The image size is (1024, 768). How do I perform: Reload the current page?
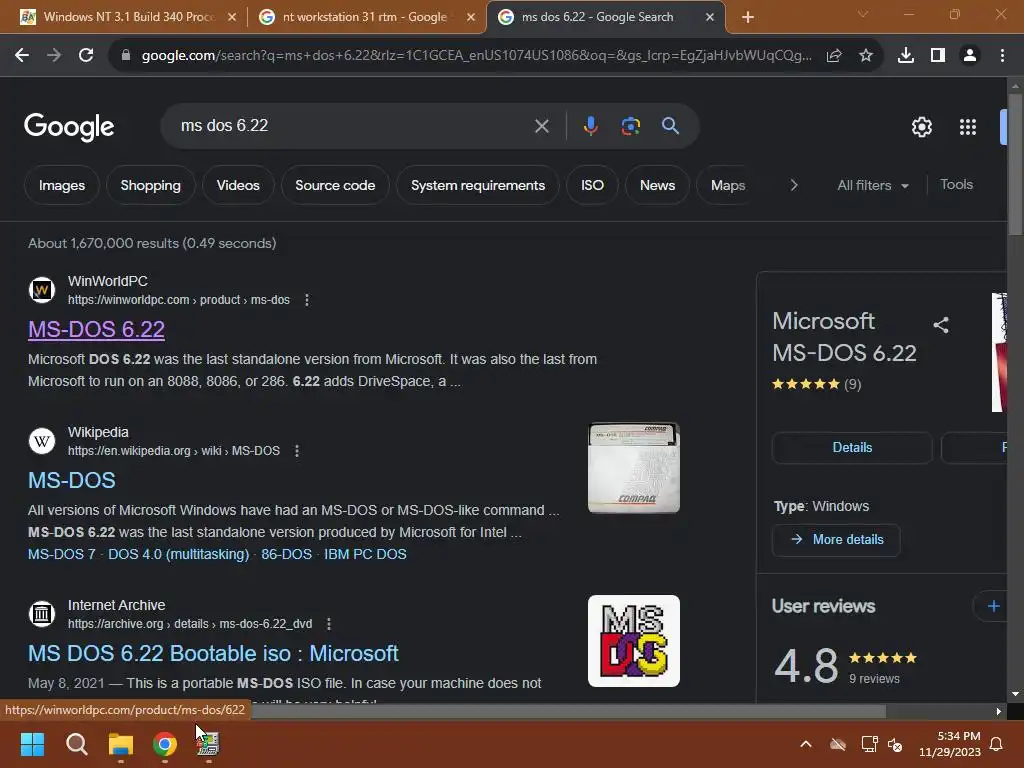pos(86,56)
